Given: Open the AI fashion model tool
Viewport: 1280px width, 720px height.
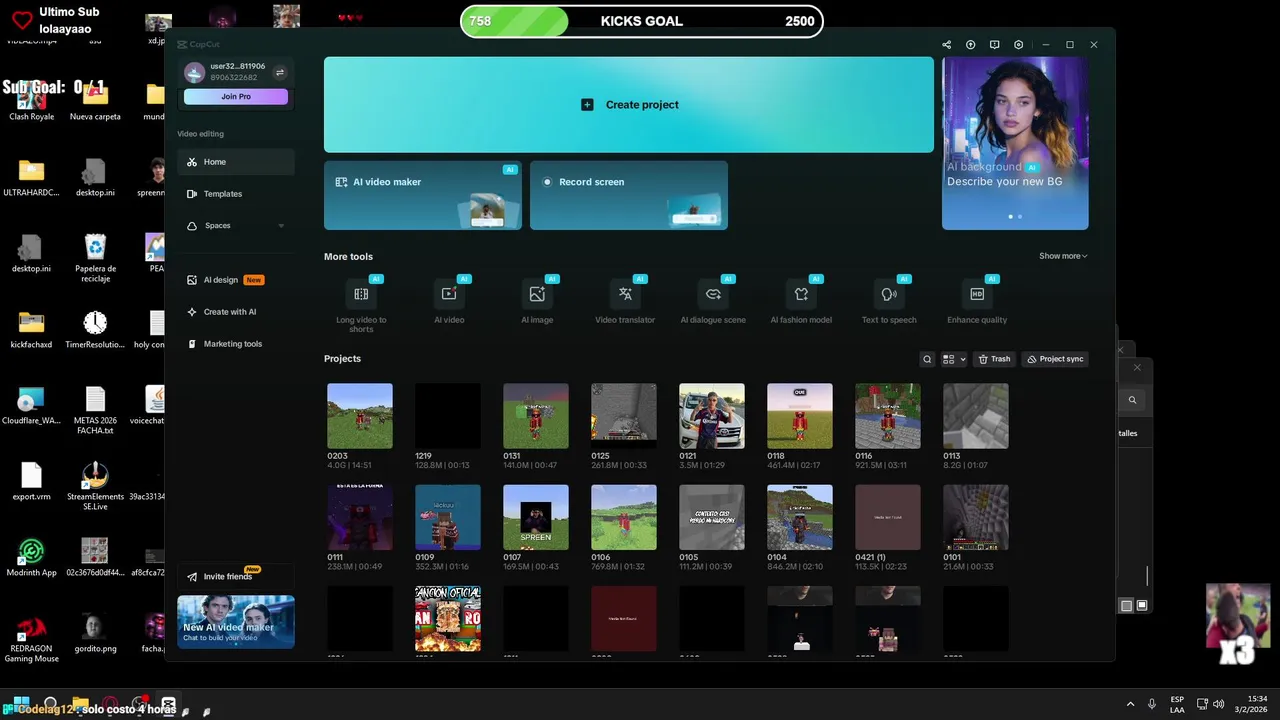Looking at the screenshot, I should (801, 294).
